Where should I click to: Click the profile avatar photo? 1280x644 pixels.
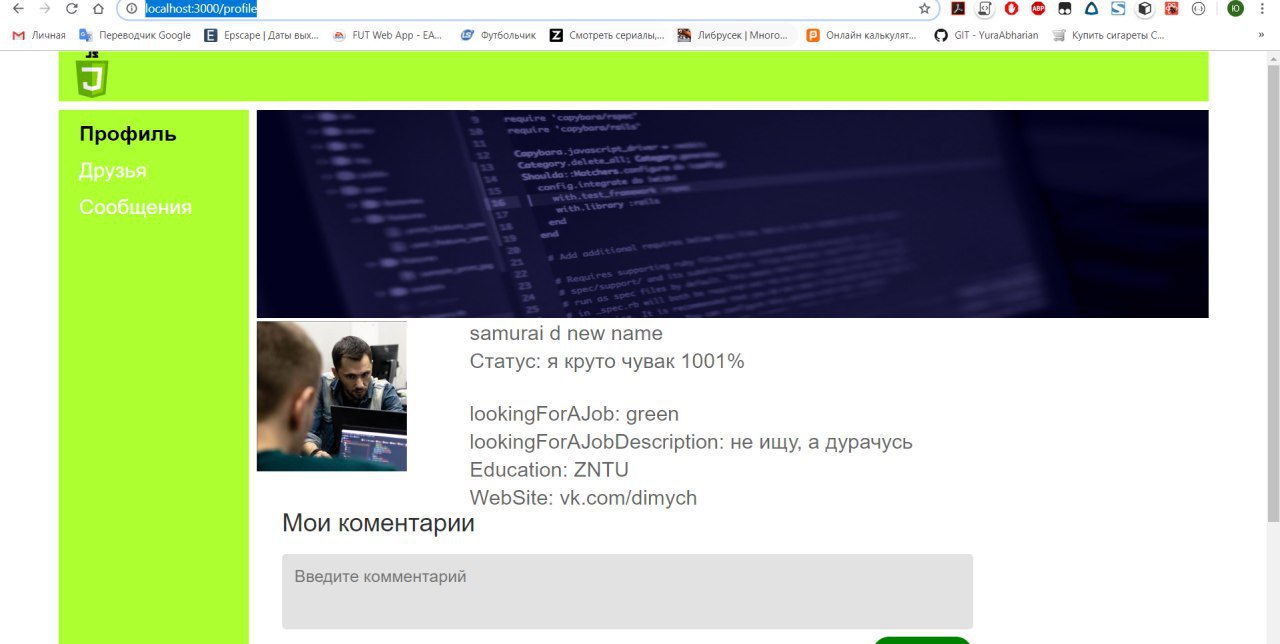pos(332,396)
